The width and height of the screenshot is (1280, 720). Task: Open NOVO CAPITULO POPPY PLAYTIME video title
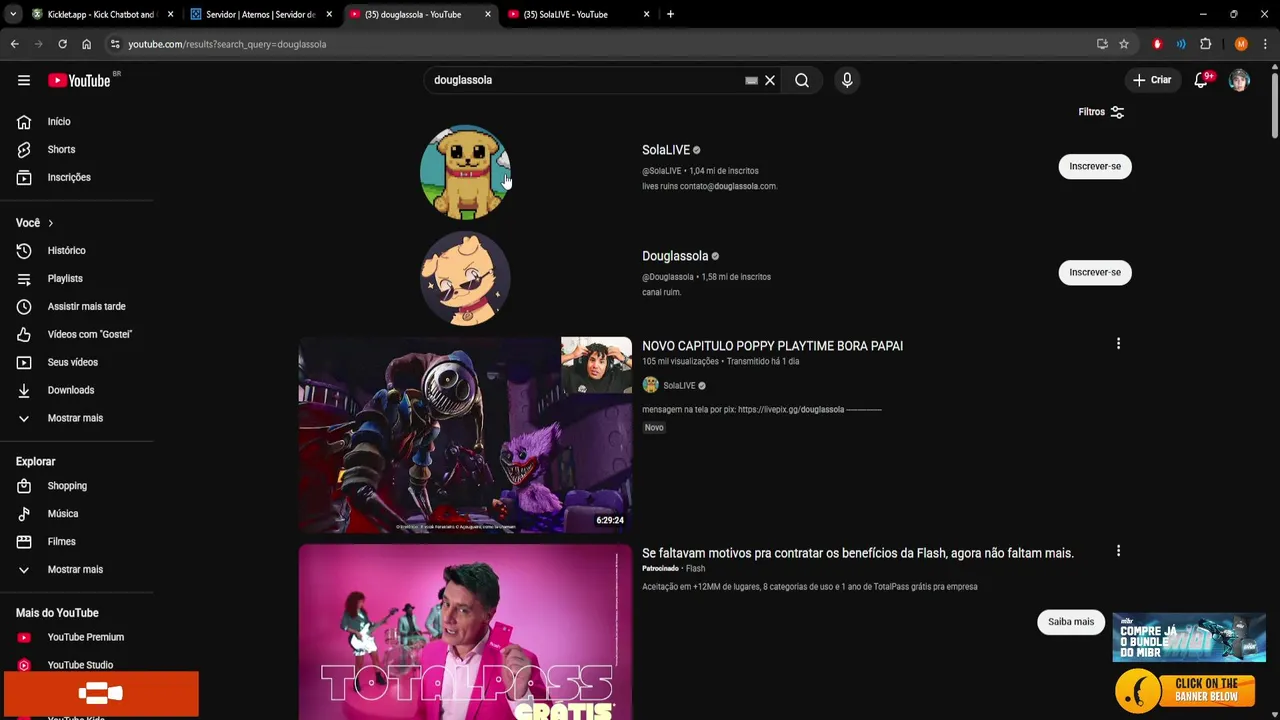[x=772, y=346]
